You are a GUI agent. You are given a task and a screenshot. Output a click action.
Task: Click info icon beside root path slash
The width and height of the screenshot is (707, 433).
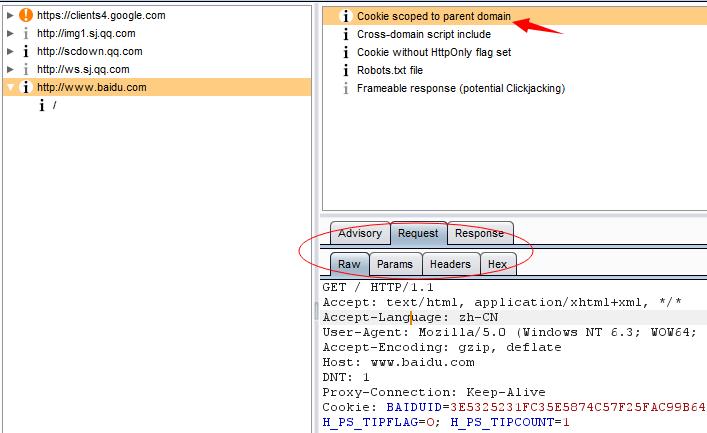(x=42, y=106)
